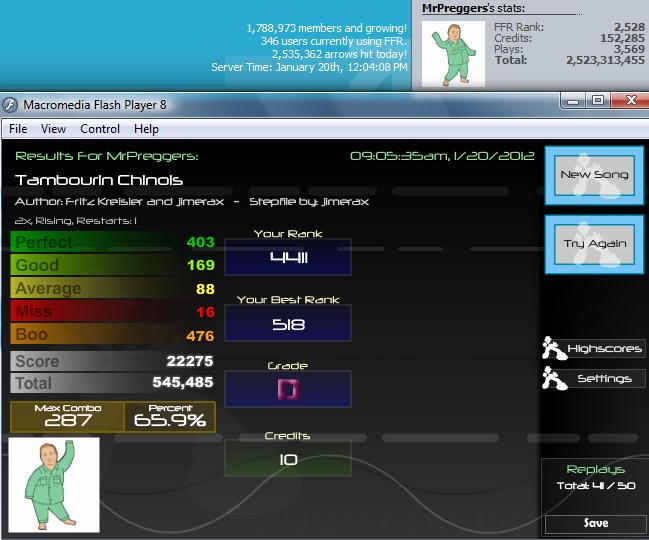Start a New Song
Image resolution: width=649 pixels, height=540 pixels.
[594, 175]
